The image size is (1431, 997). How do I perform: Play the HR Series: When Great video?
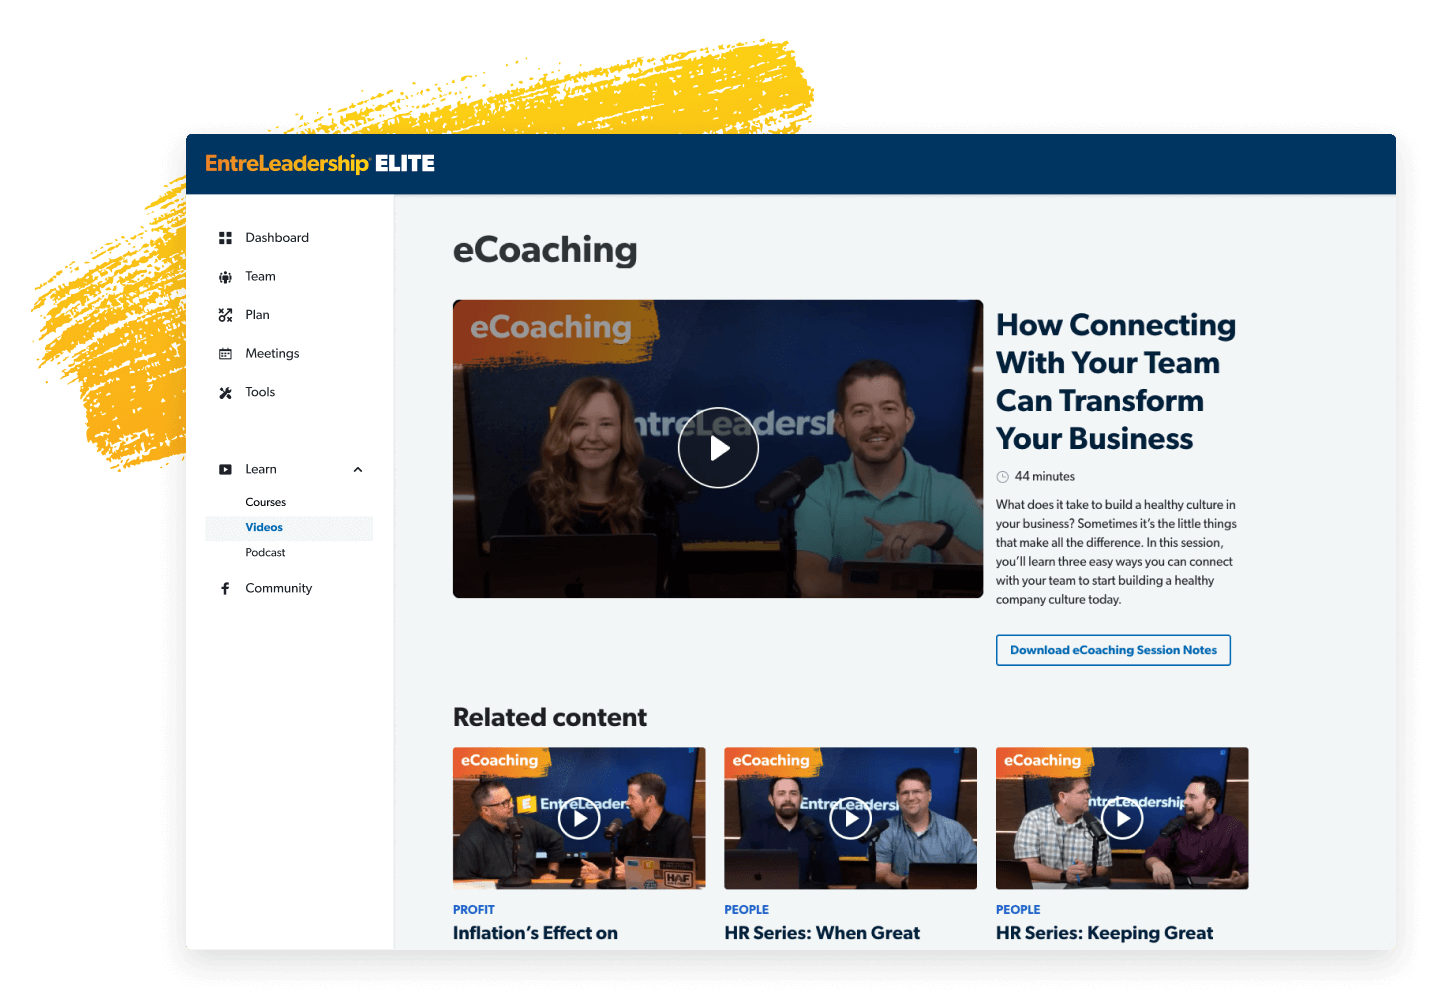coord(851,819)
